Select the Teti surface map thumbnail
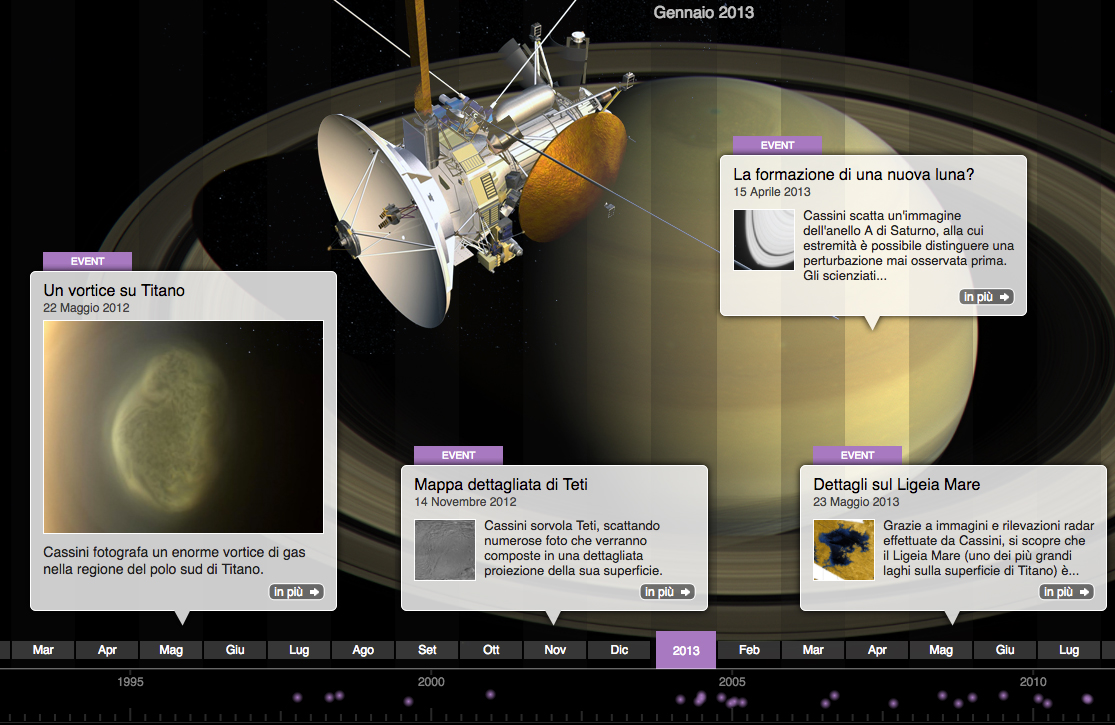1115x725 pixels. [x=444, y=549]
